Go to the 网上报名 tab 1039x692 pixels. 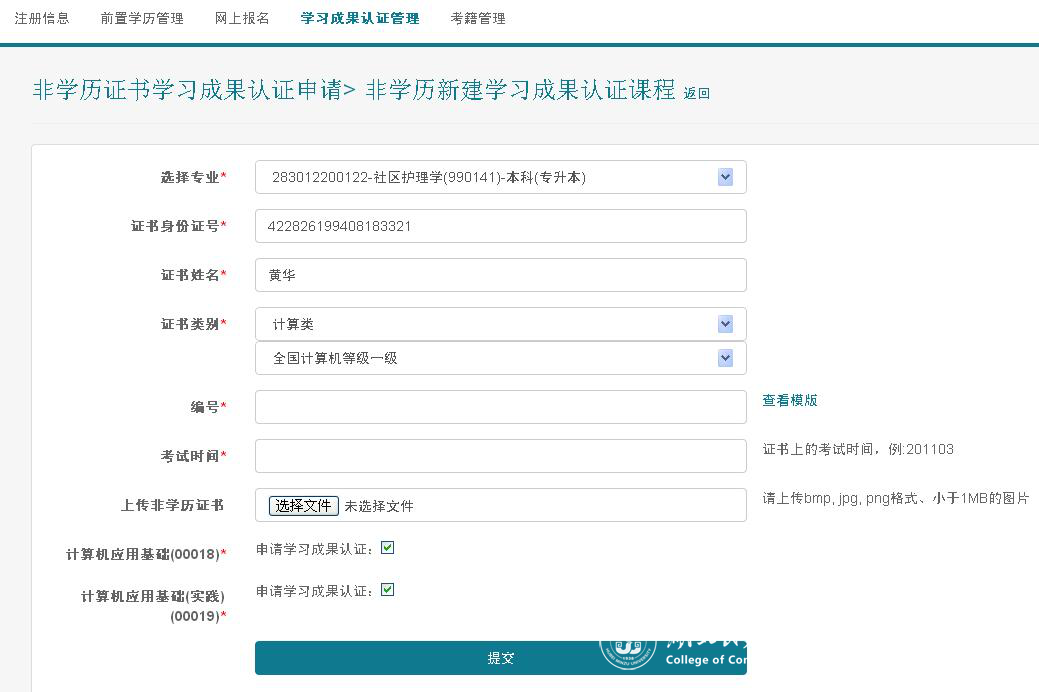[x=242, y=18]
